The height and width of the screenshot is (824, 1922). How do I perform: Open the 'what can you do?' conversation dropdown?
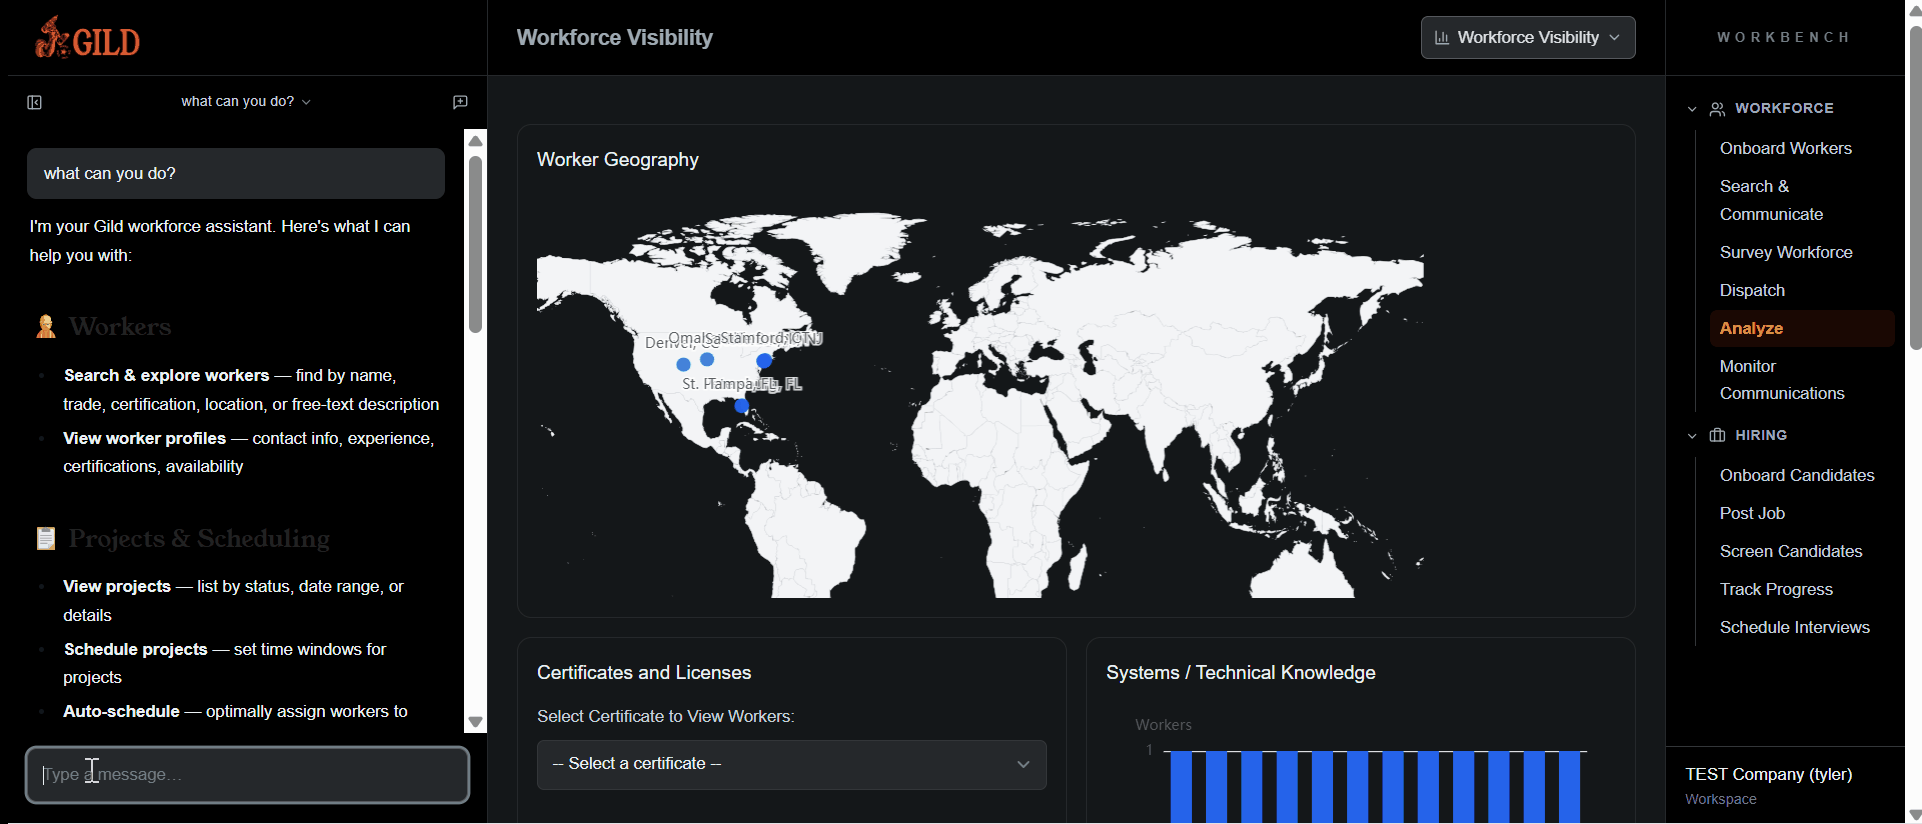click(x=246, y=102)
